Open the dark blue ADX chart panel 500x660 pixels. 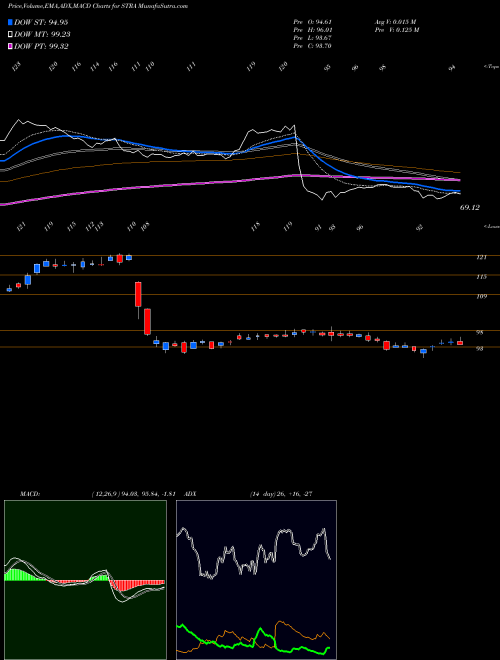point(256,580)
